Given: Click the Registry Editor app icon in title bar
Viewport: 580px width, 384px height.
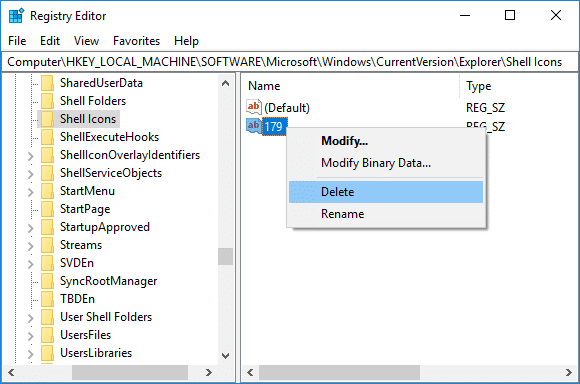Looking at the screenshot, I should (x=16, y=16).
